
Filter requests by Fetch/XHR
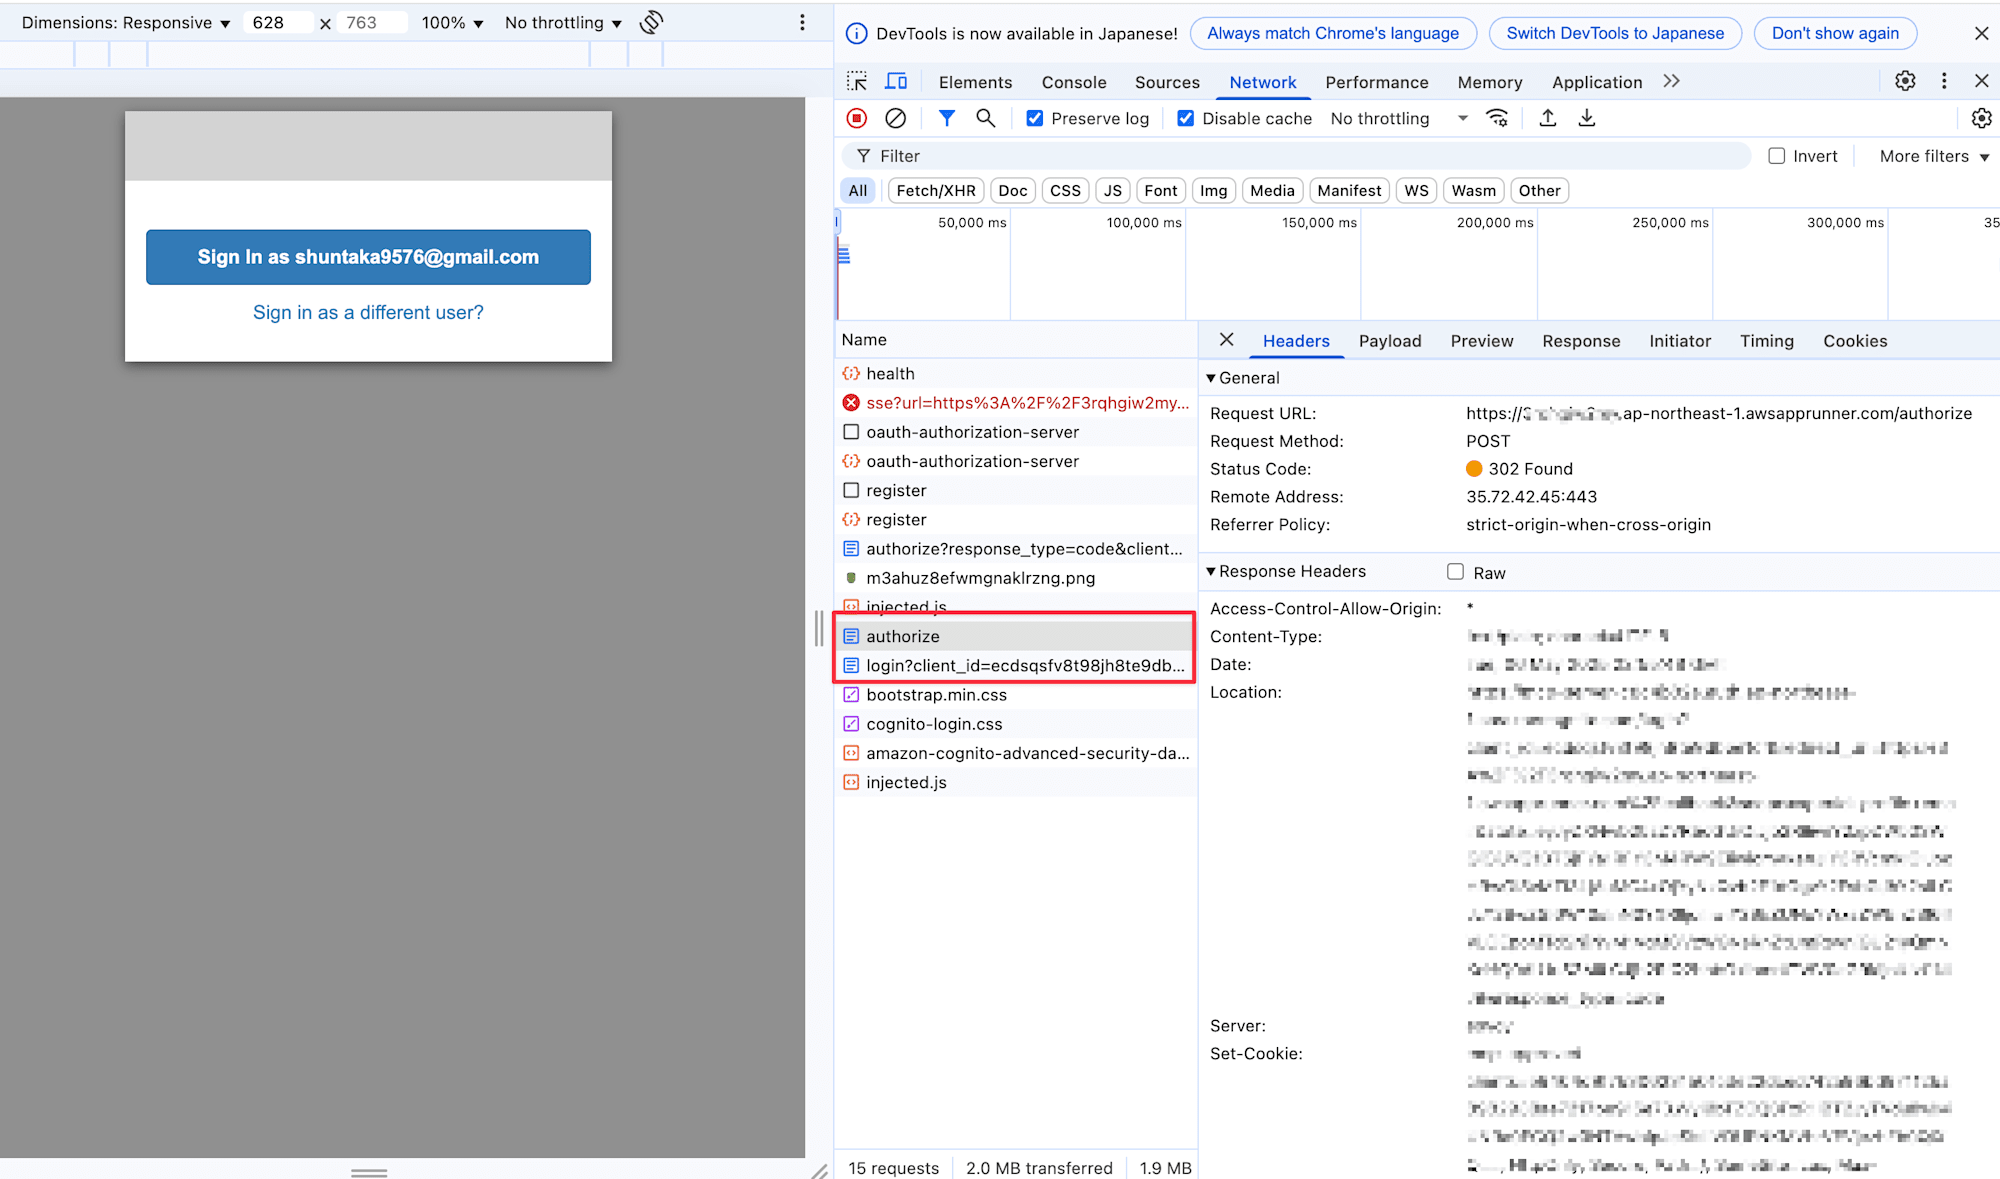click(x=936, y=190)
